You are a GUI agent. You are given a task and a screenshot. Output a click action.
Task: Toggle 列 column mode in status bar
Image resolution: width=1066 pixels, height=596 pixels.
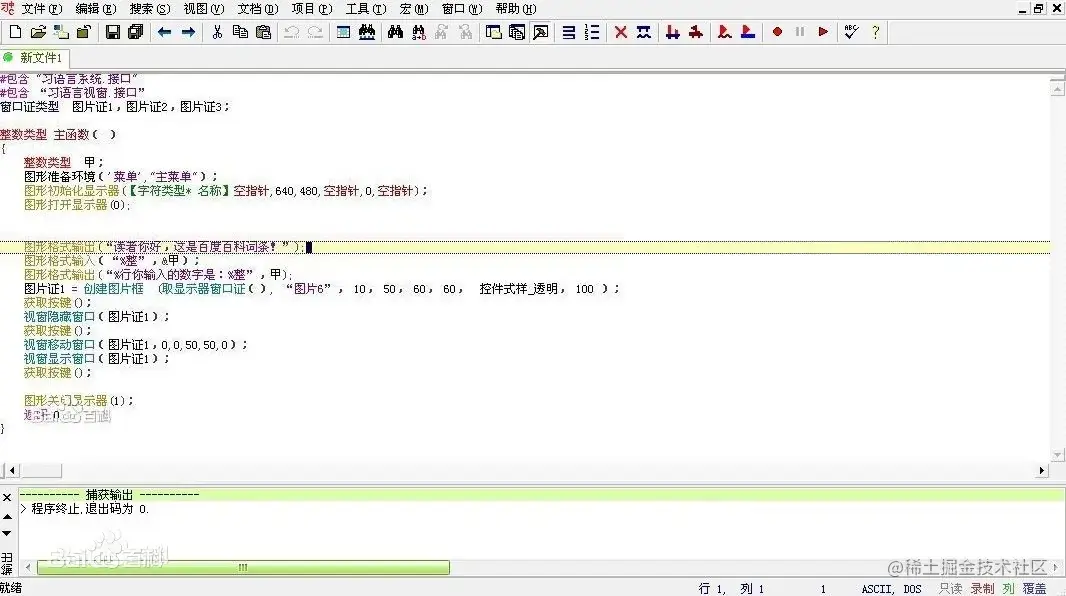tap(1008, 589)
